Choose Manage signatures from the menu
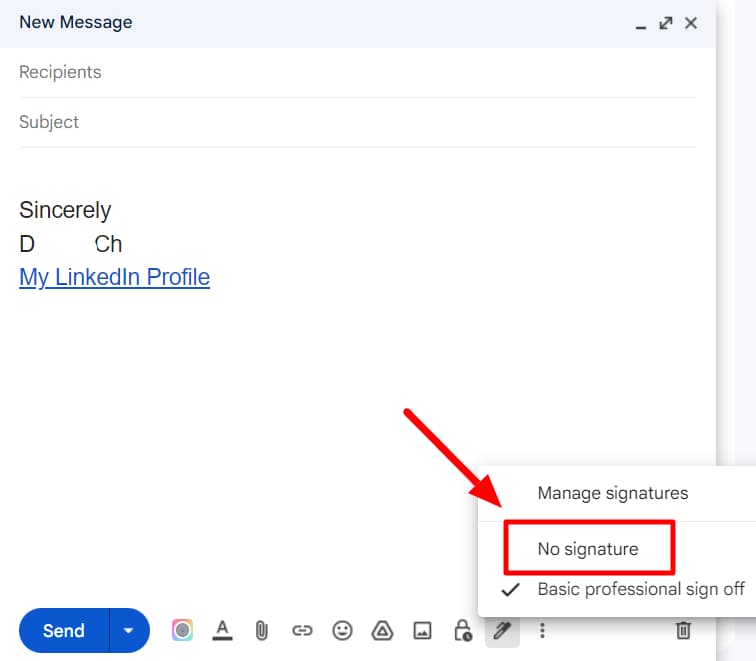756x661 pixels. tap(613, 493)
